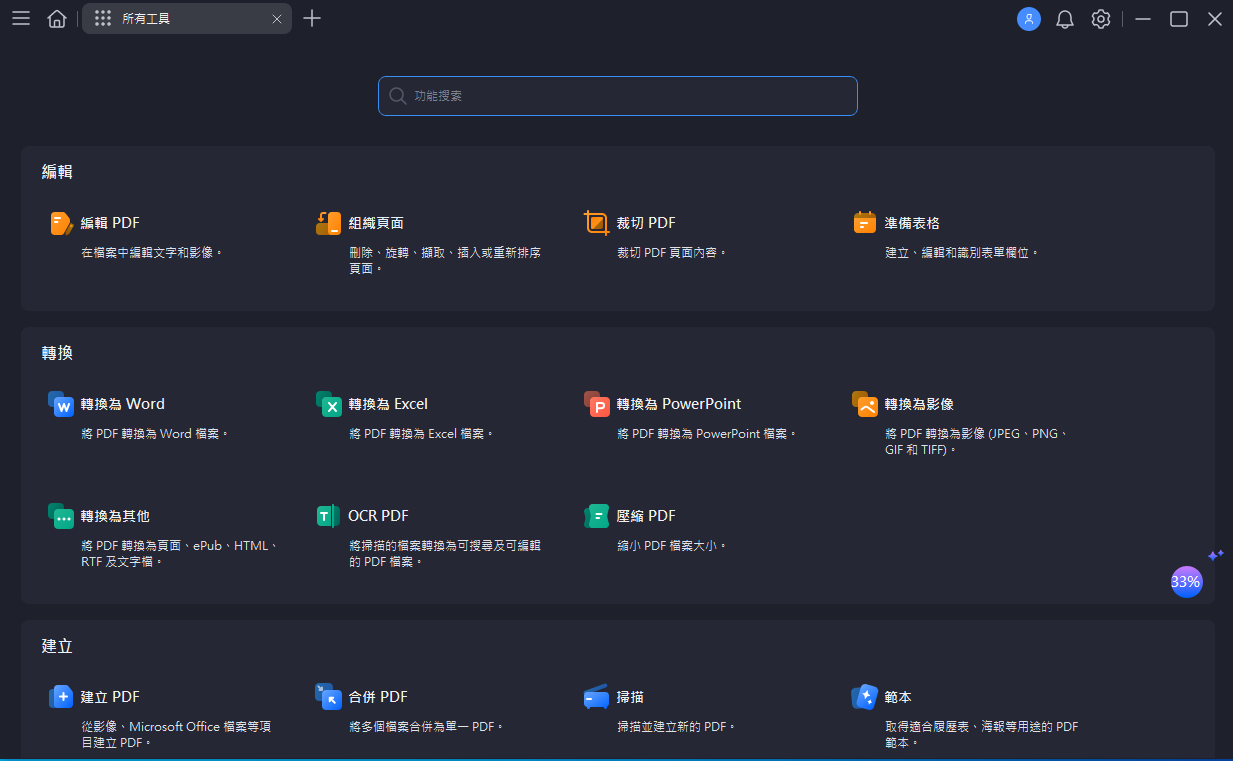1233x761 pixels.
Task: Click description 在檔案中編輯文字和影像。
Action: (x=152, y=253)
